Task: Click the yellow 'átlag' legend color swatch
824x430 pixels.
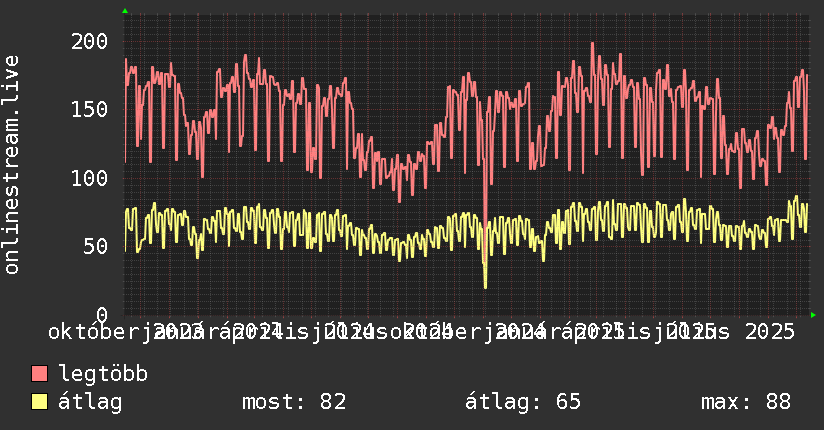Action: click(x=39, y=402)
